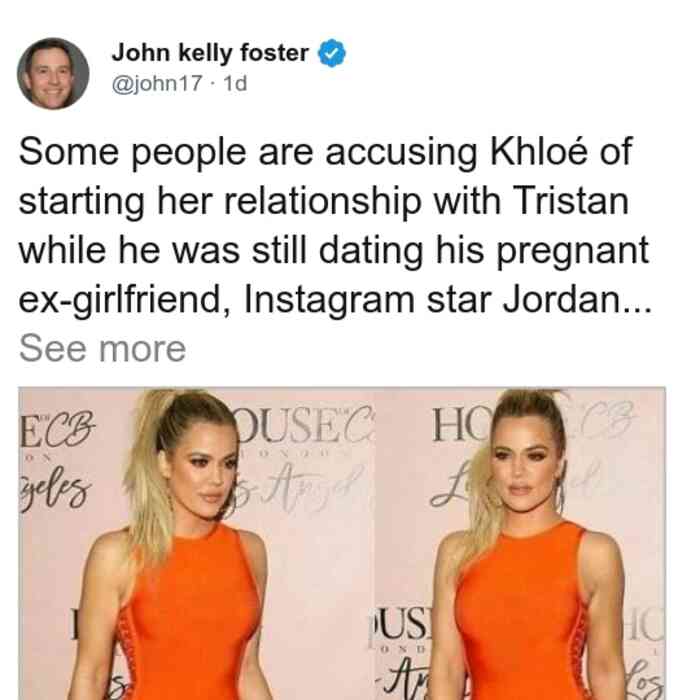Image resolution: width=700 pixels, height=700 pixels.
Task: Open the right photo of the post
Action: (x=521, y=543)
